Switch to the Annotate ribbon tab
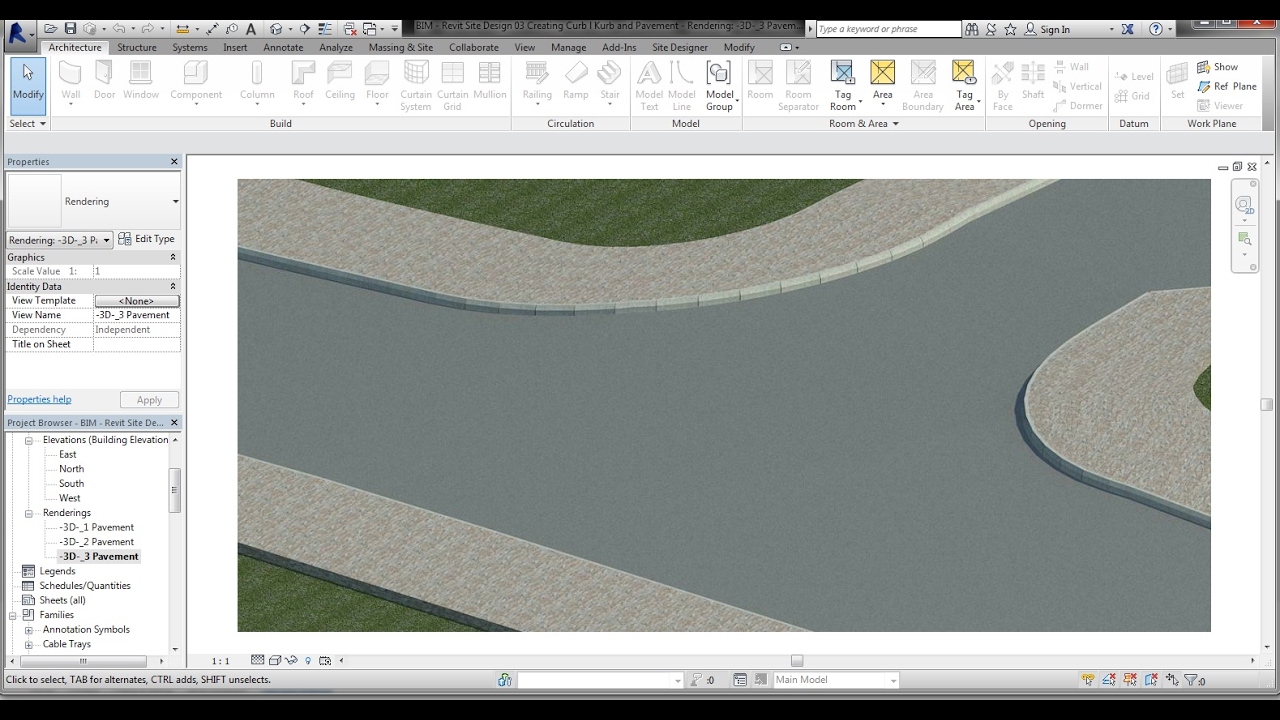The height and width of the screenshot is (720, 1280). tap(283, 47)
